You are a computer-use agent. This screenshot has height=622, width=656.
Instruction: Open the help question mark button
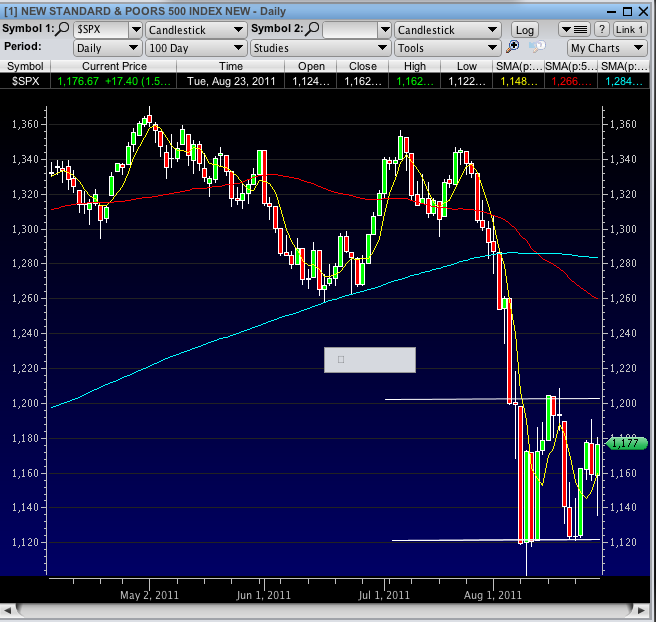602,29
